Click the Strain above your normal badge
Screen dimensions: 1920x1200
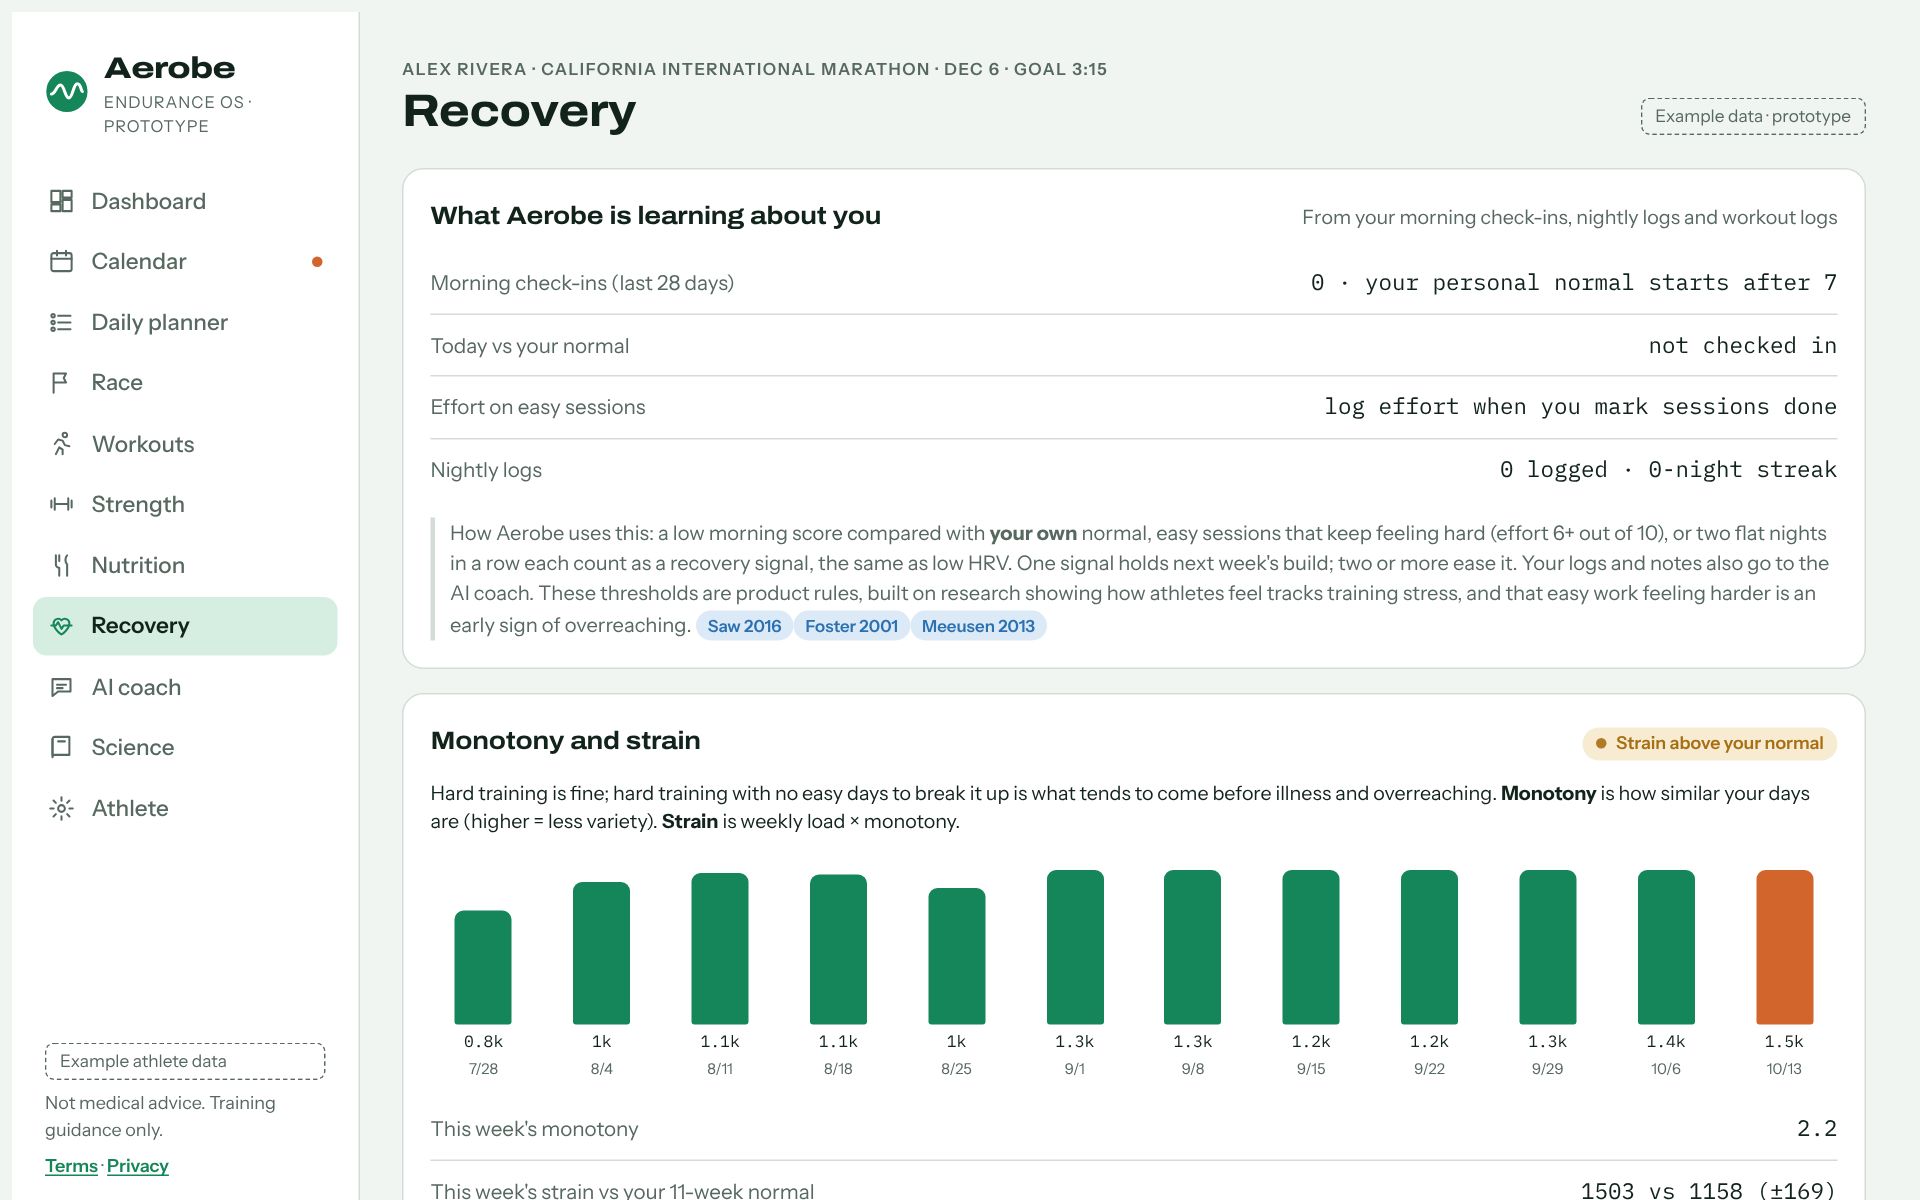(1709, 743)
